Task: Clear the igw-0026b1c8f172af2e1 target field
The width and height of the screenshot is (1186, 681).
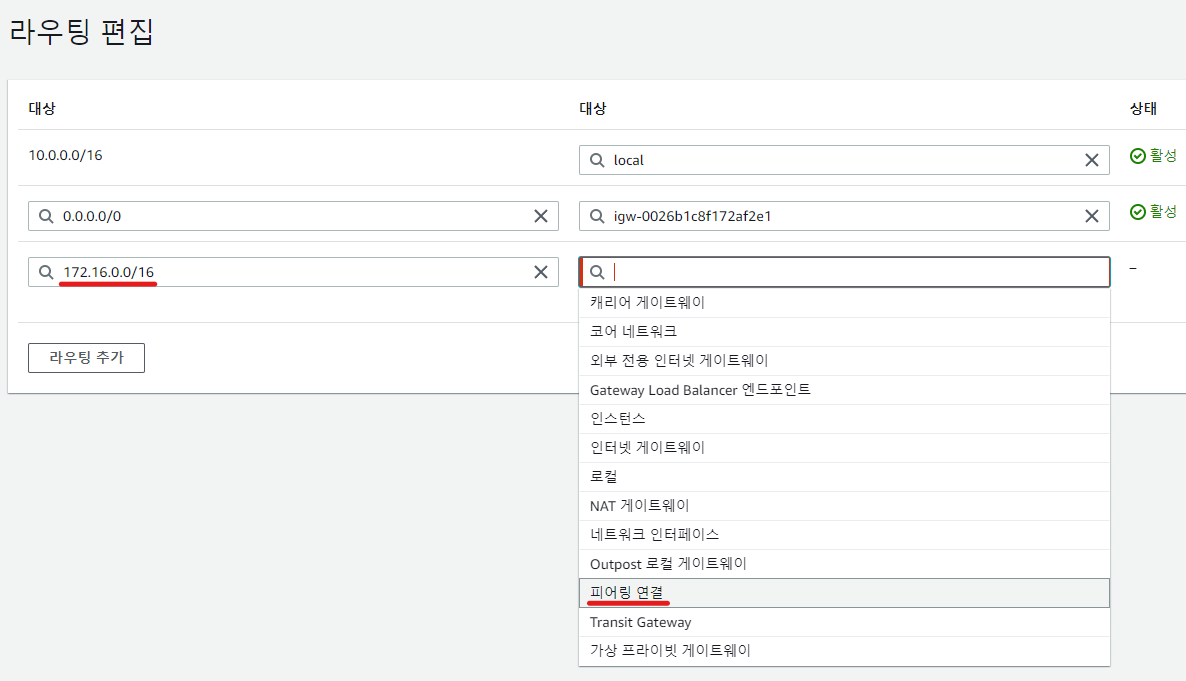Action: [x=1092, y=216]
